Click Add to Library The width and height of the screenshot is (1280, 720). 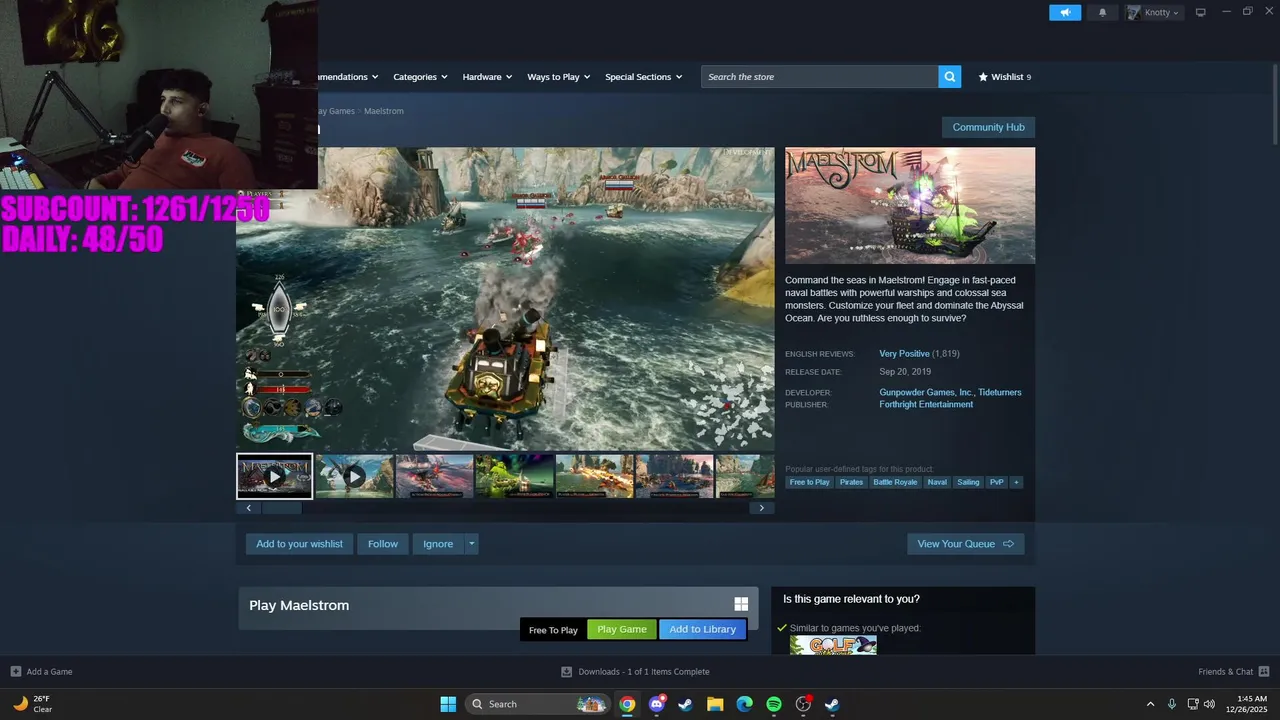coord(702,629)
